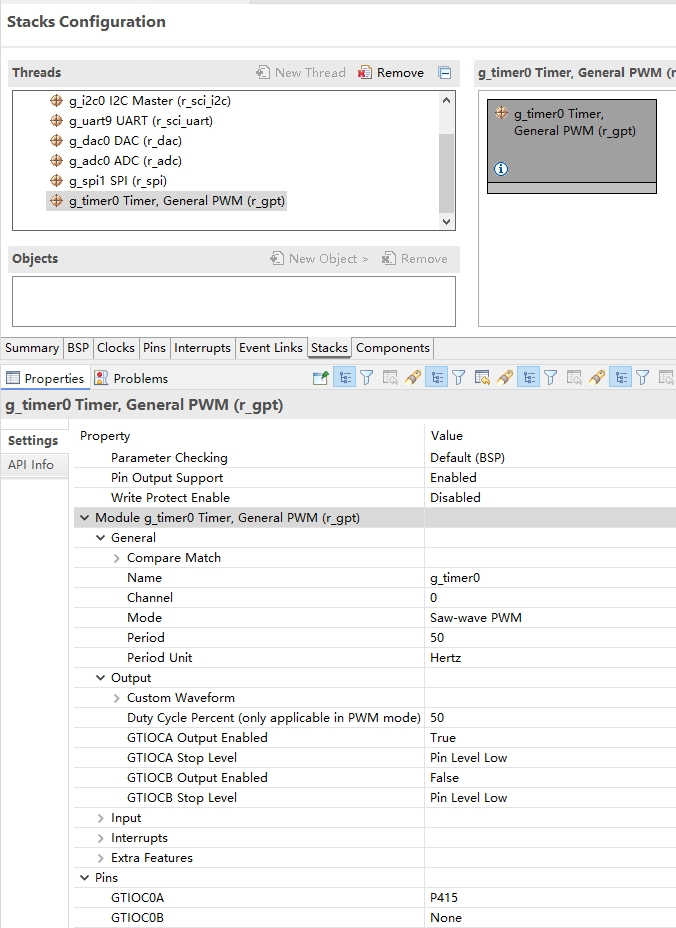This screenshot has width=676, height=928.
Task: Click Remove button in Objects panel
Action: pyautogui.click(x=415, y=259)
